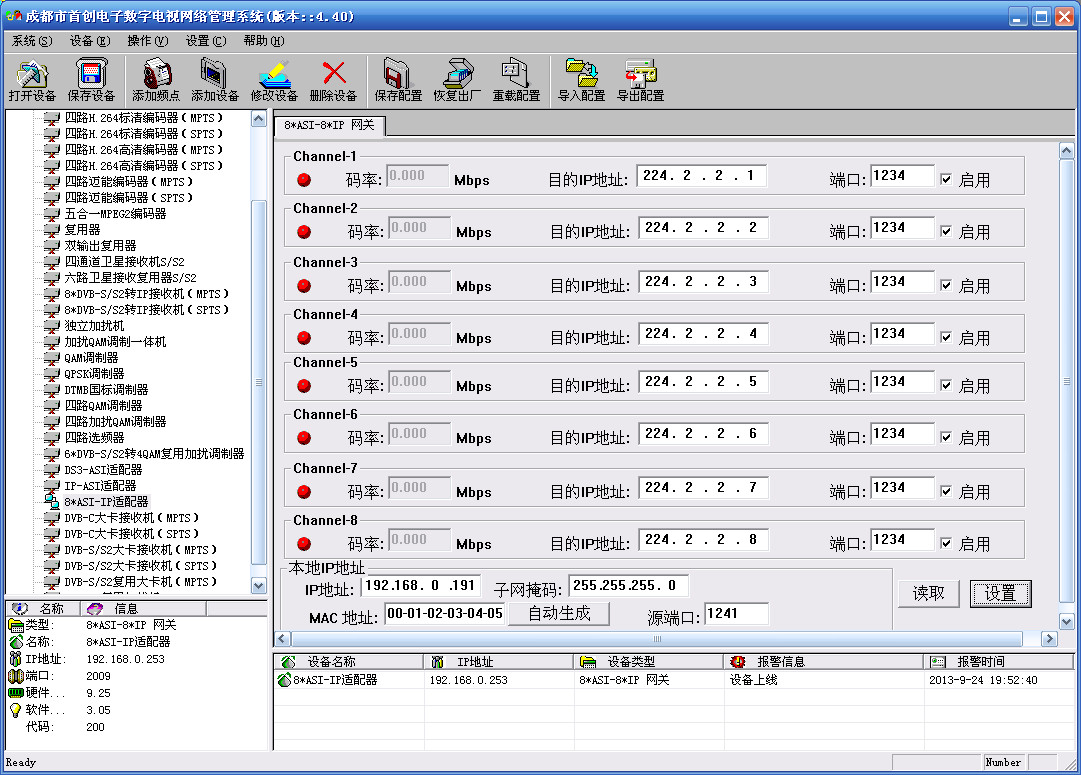Click the 读取 button
1081x775 pixels.
929,593
